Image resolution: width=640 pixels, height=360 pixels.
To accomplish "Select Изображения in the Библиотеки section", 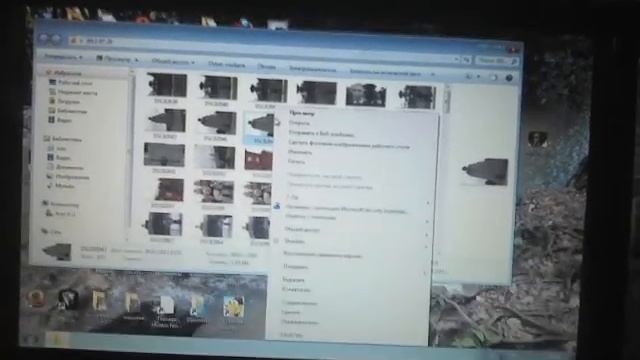I will click(x=68, y=177).
